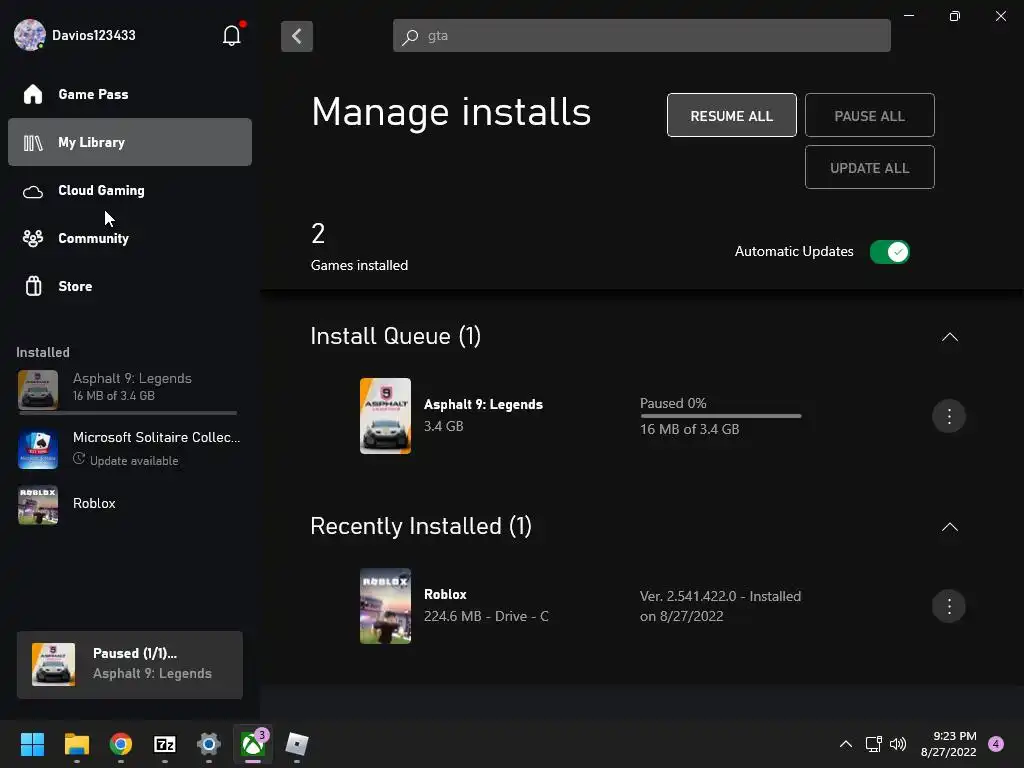Open options for Asphalt 9: Legends in queue
Image resolution: width=1024 pixels, height=768 pixels.
pyautogui.click(x=949, y=416)
